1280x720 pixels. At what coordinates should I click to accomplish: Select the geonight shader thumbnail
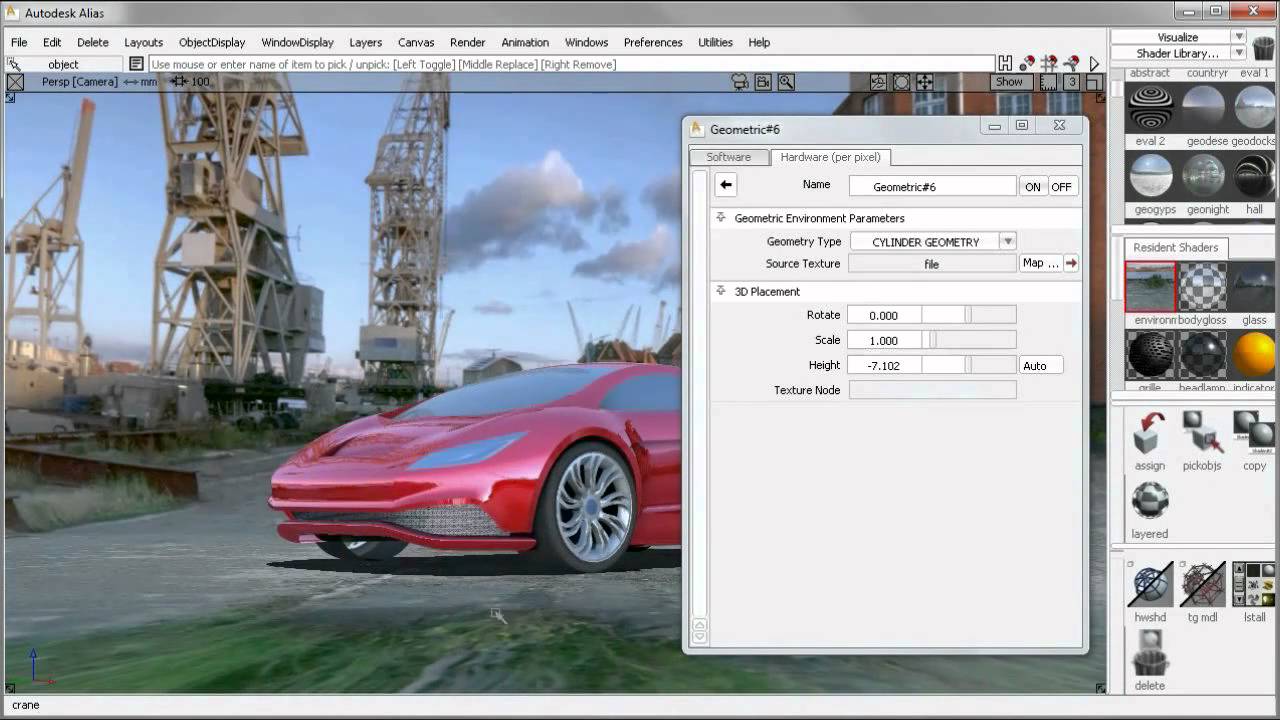click(x=1202, y=176)
